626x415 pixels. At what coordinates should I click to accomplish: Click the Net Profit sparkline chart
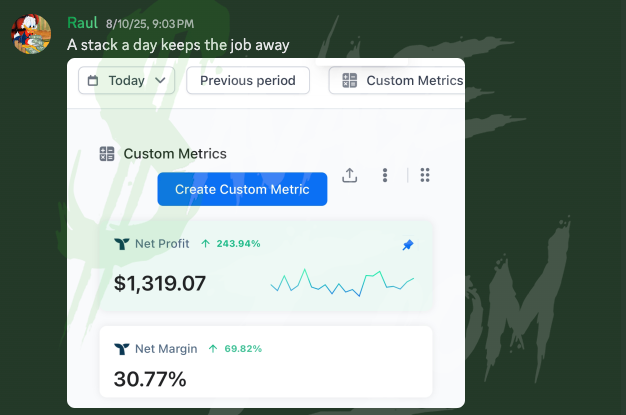[342, 283]
